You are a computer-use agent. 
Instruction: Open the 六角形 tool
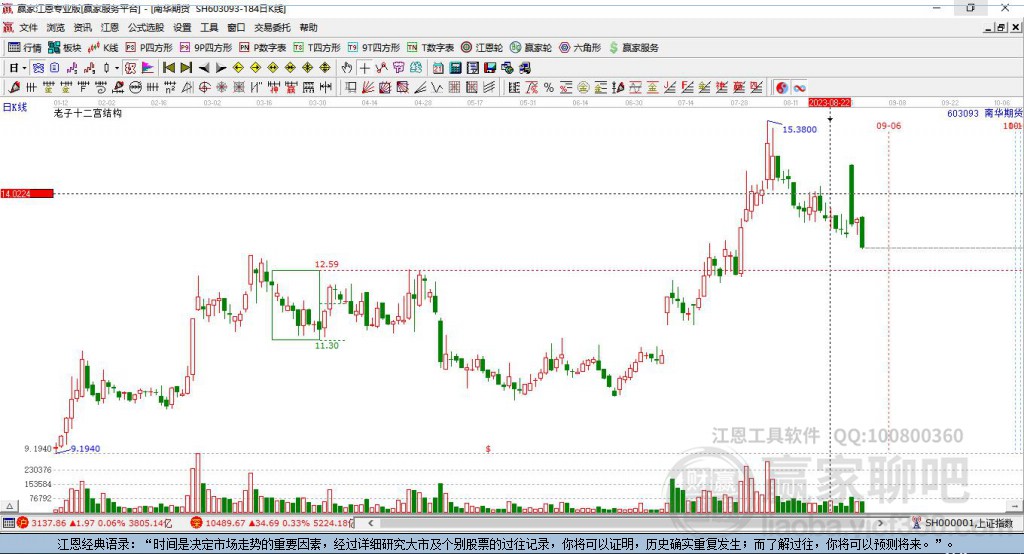(x=580, y=48)
